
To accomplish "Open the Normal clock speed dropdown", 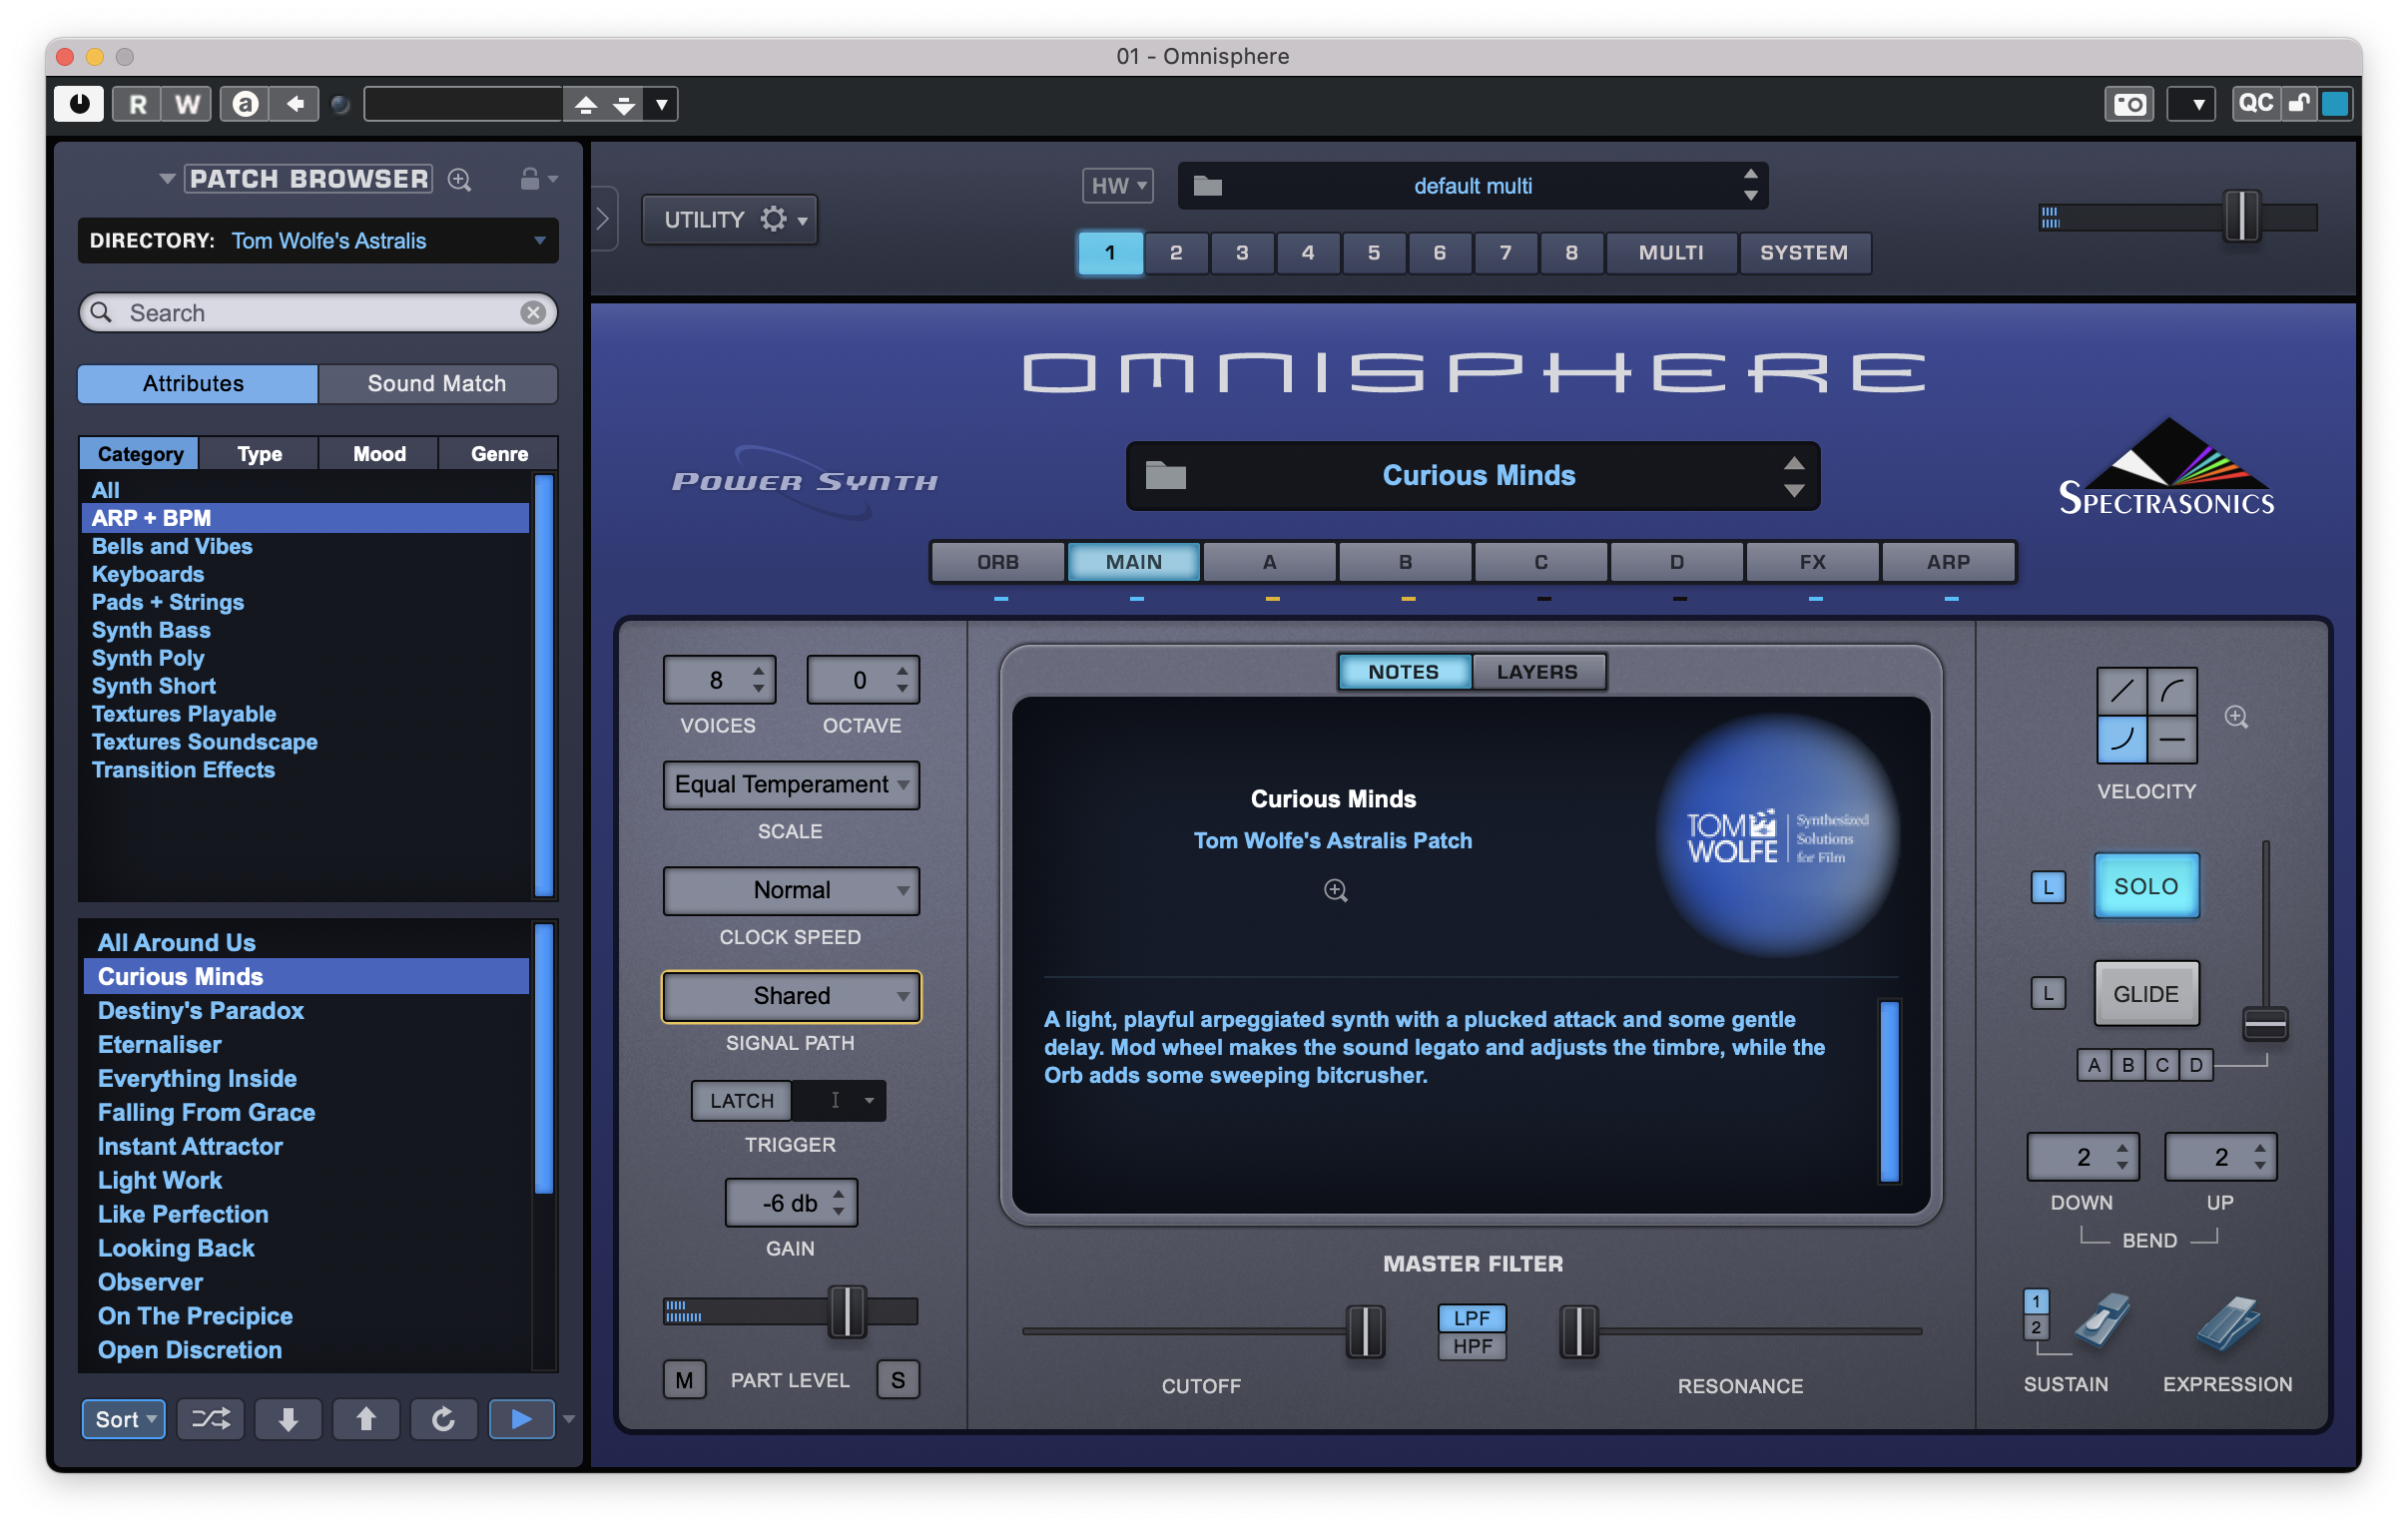I will coord(791,891).
